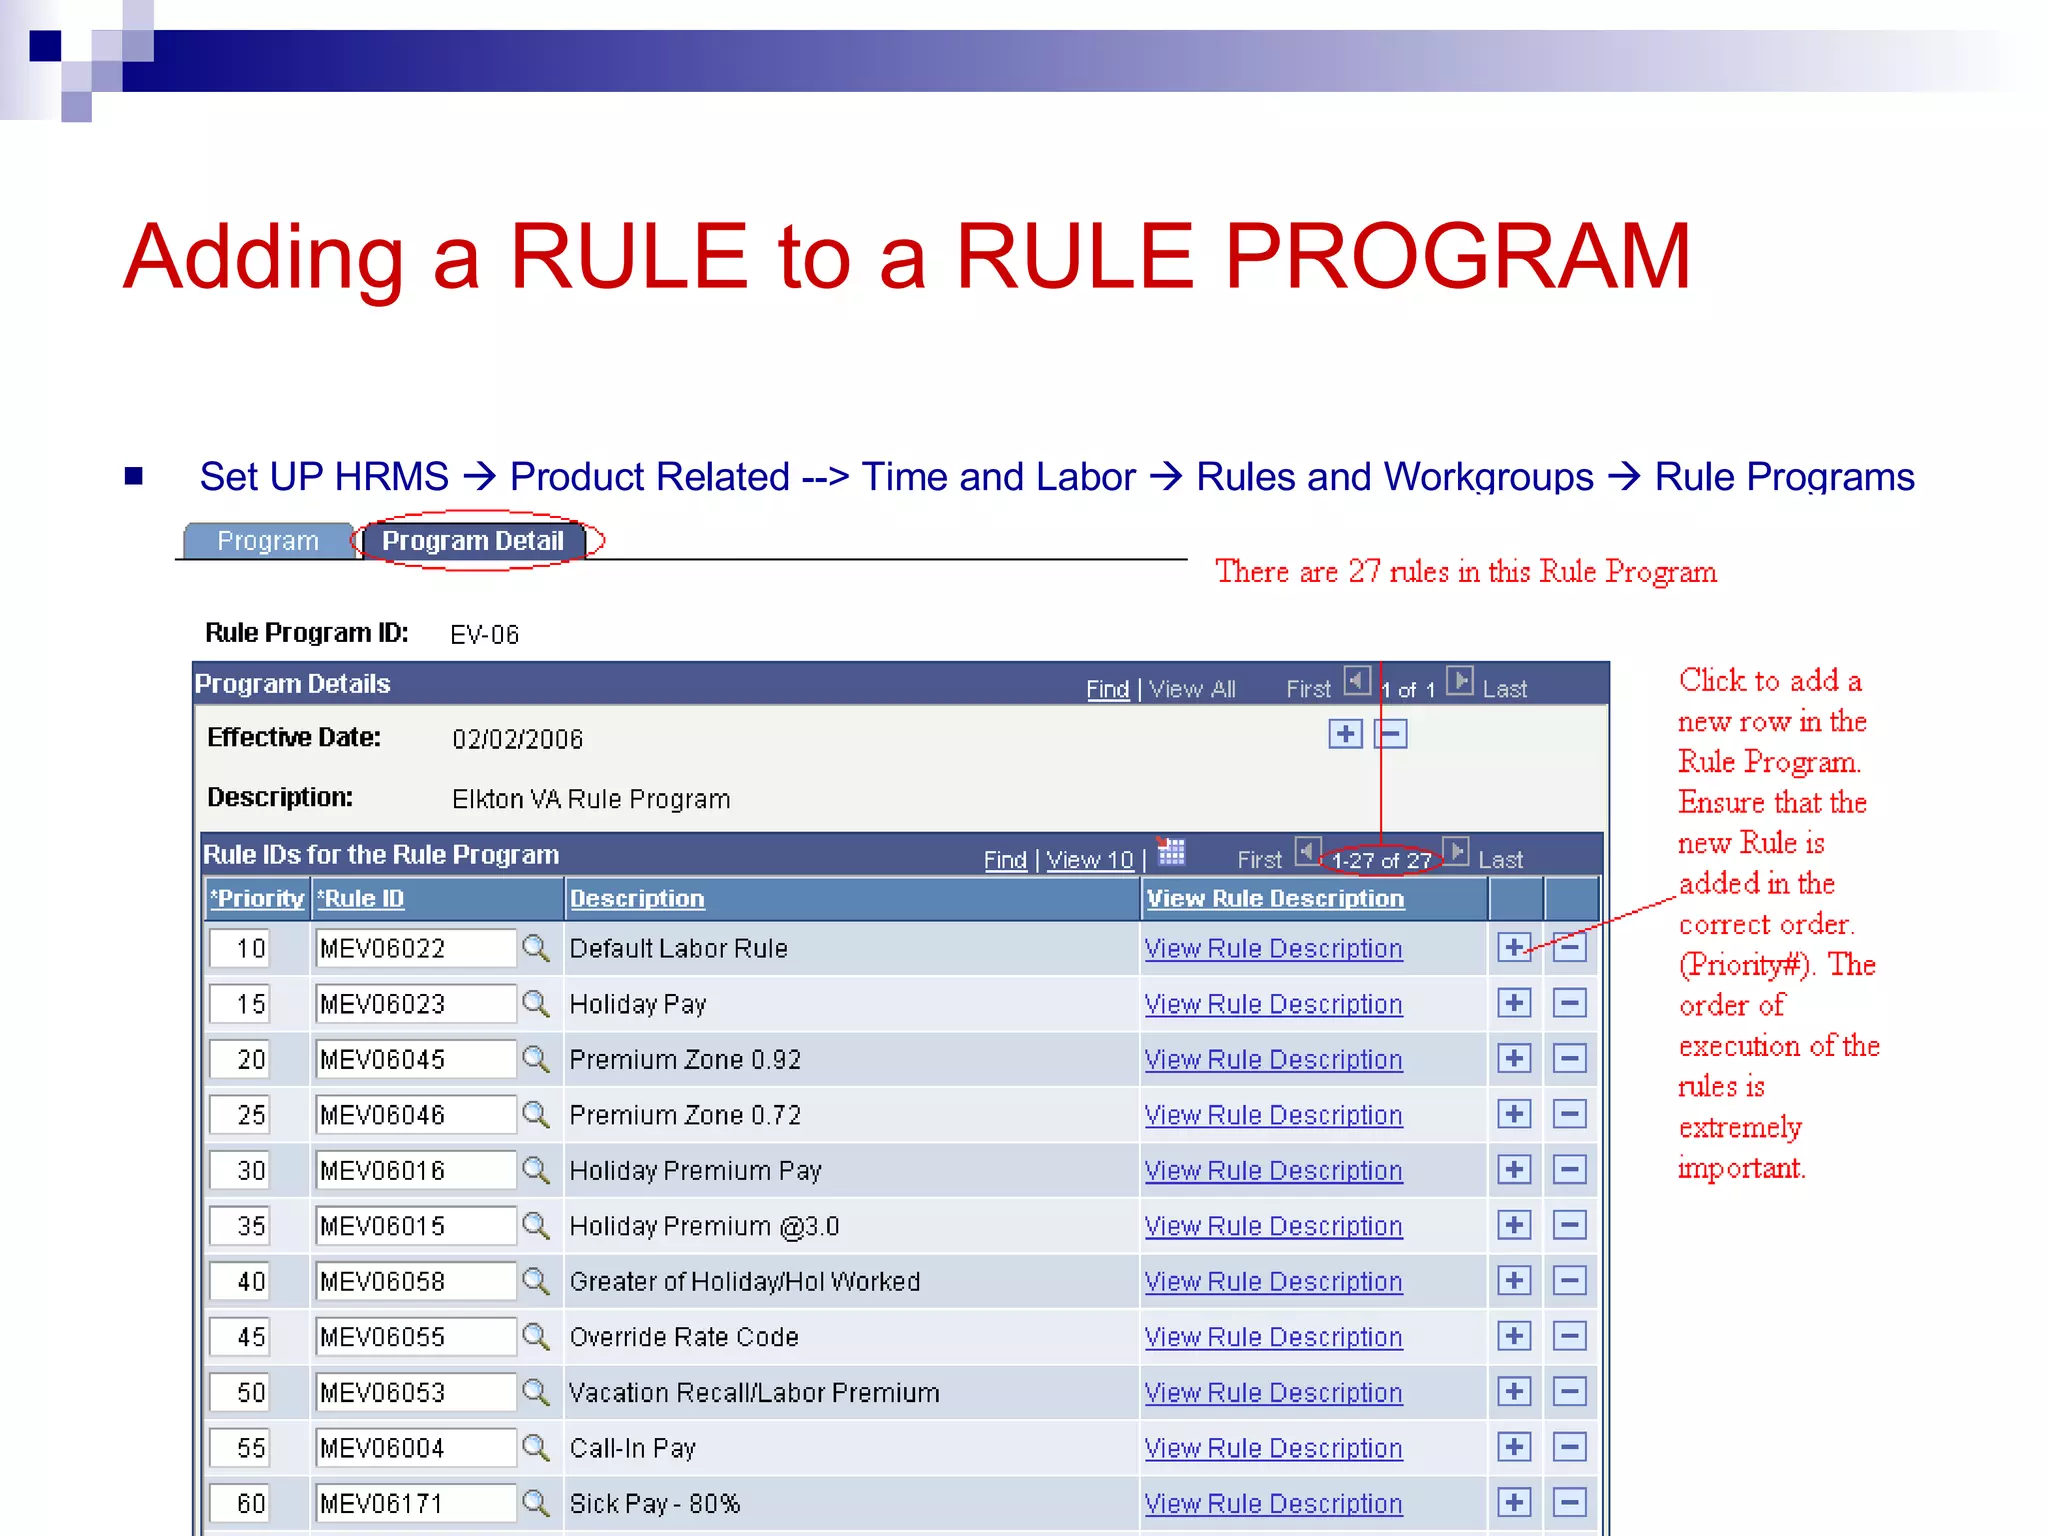
Task: Click Rule ID field MEV06171
Action: tap(414, 1503)
